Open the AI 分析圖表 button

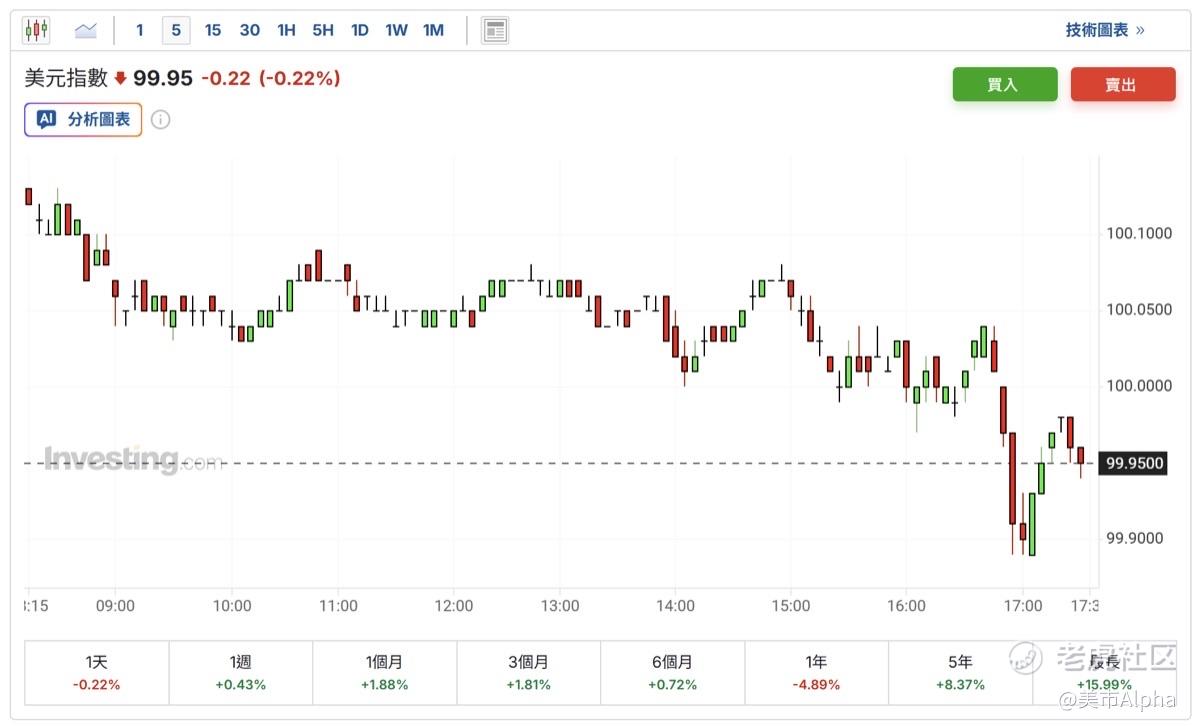click(x=84, y=120)
